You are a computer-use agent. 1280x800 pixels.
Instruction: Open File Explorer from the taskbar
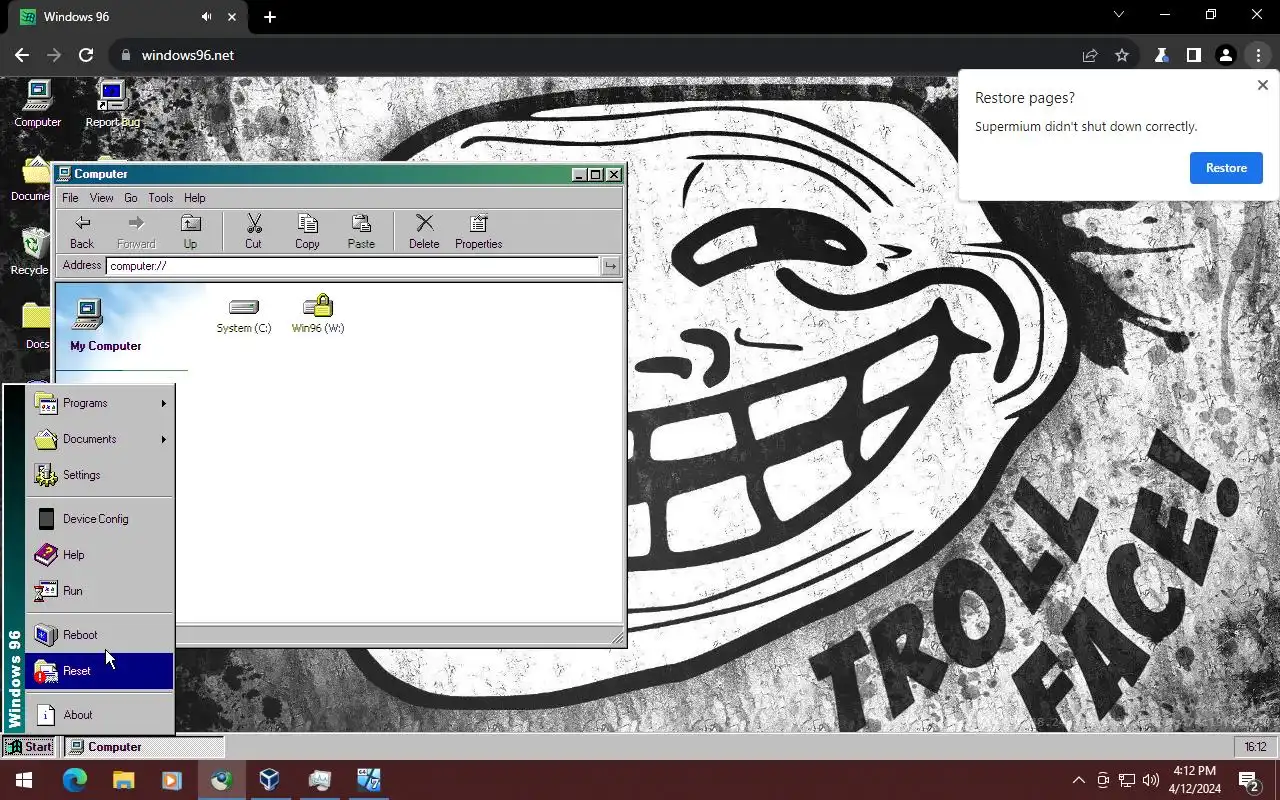point(123,780)
